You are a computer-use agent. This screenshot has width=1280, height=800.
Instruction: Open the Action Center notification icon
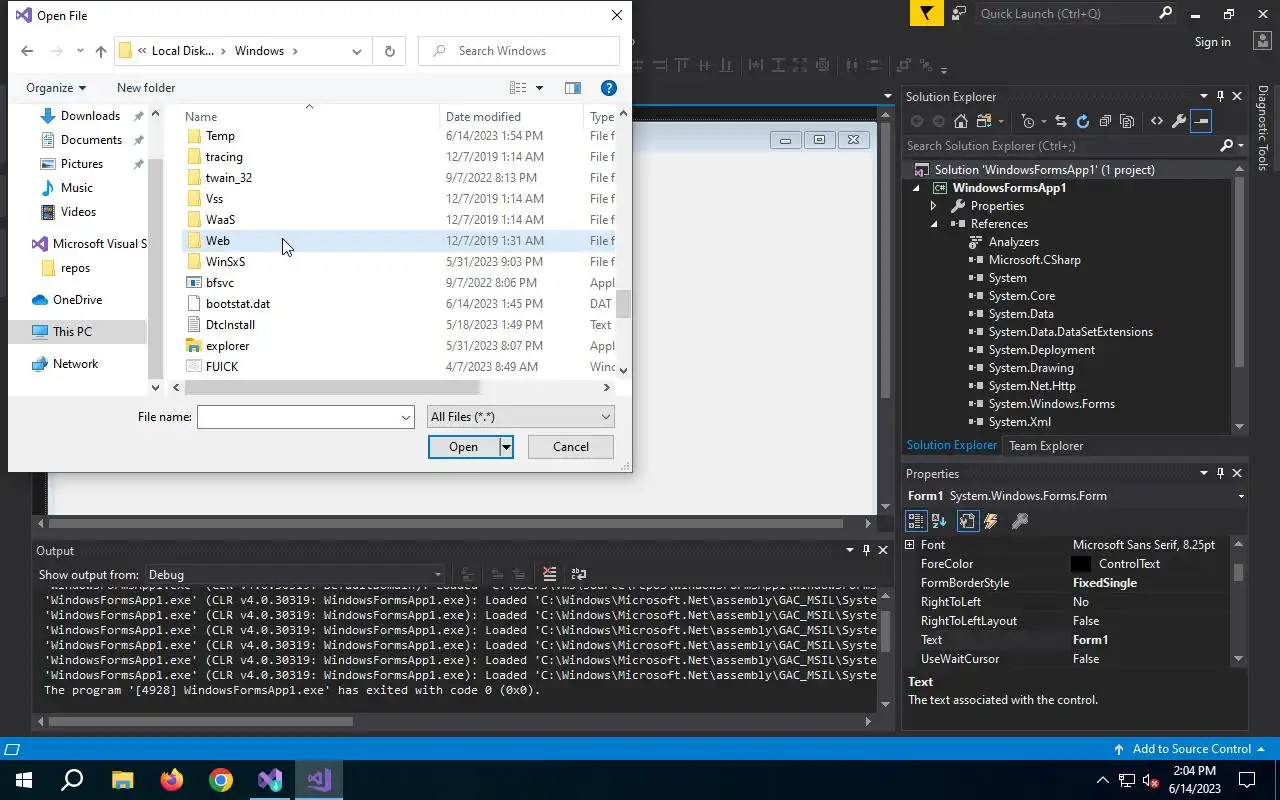pos(1247,780)
